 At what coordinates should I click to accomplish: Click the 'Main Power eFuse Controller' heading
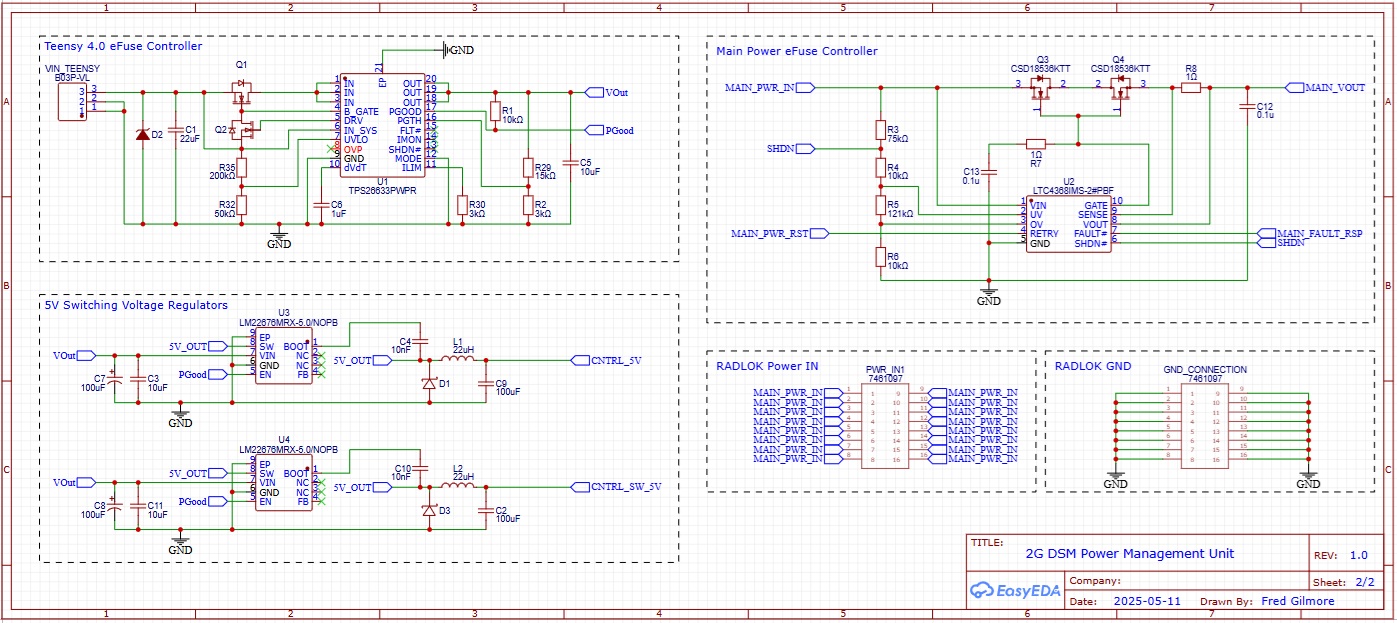[797, 51]
